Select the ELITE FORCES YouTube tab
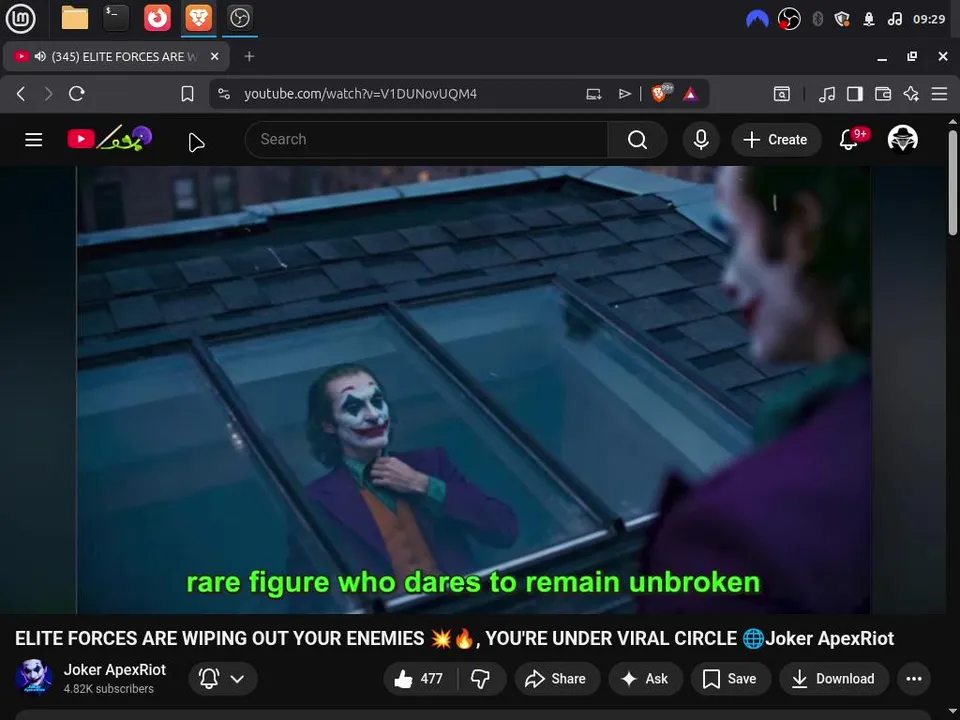The height and width of the screenshot is (720, 960). [116, 56]
